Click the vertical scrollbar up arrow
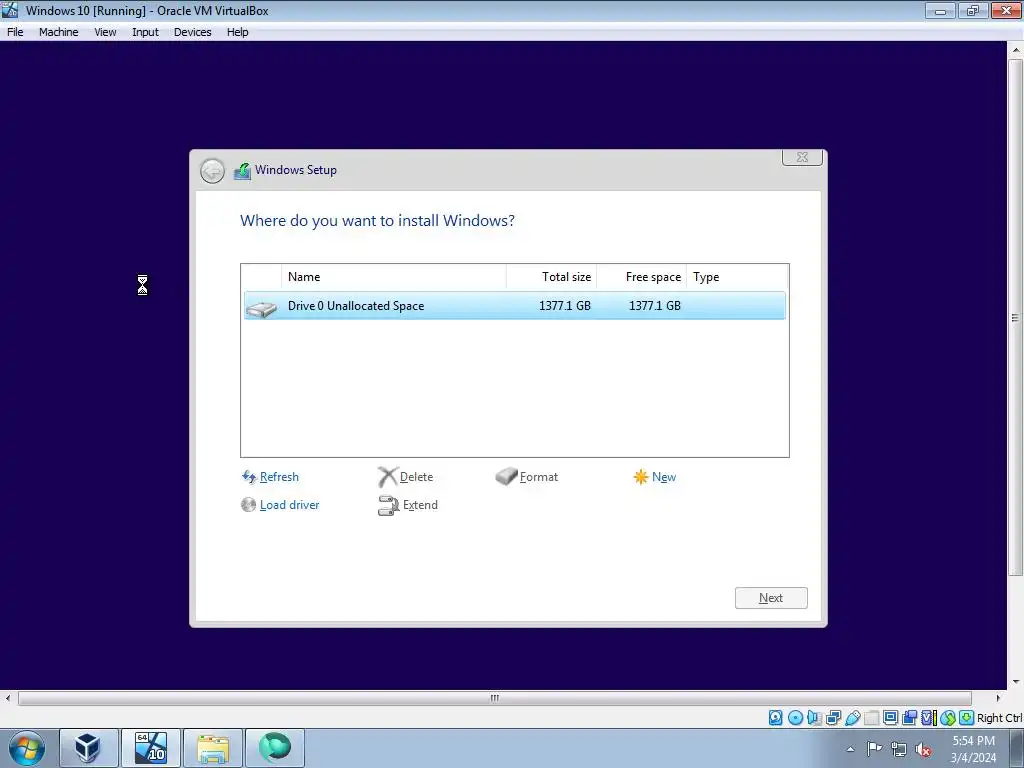Viewport: 1024px width, 768px height. click(x=1015, y=49)
